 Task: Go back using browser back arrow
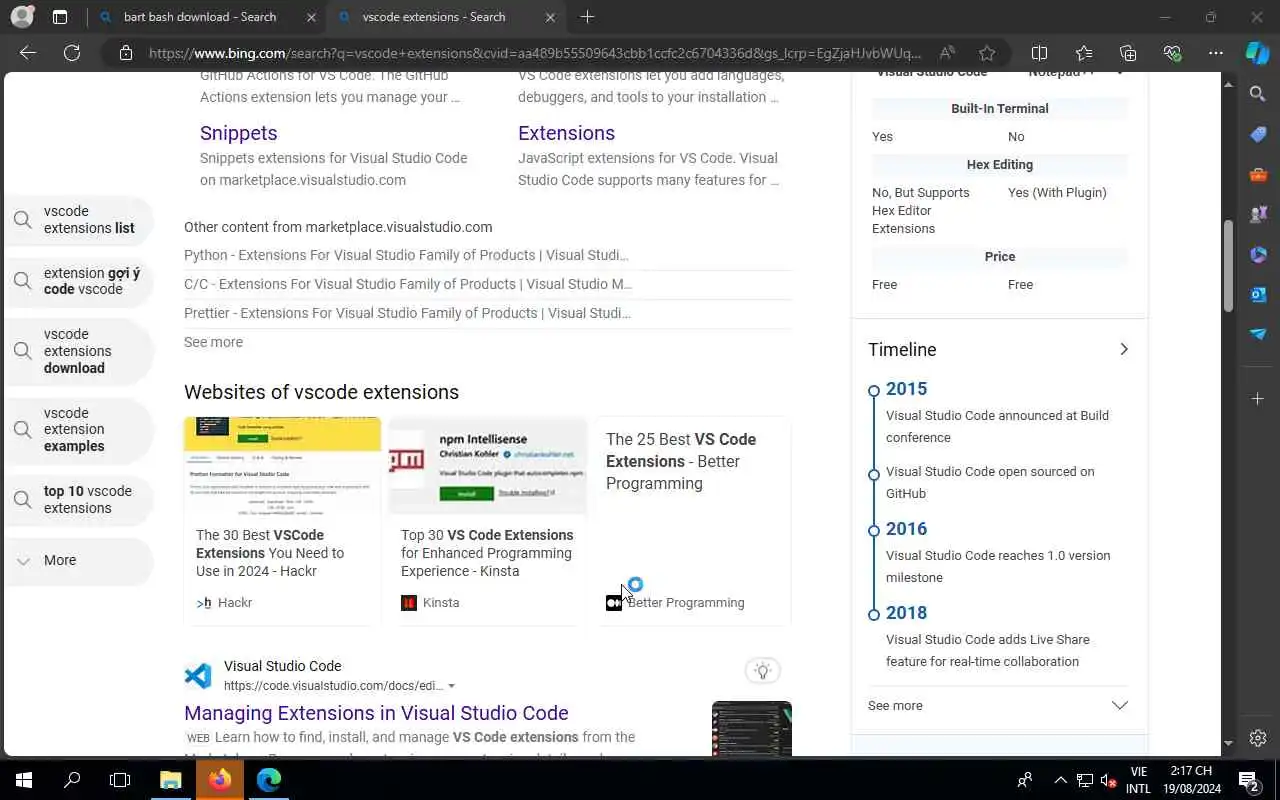28,53
